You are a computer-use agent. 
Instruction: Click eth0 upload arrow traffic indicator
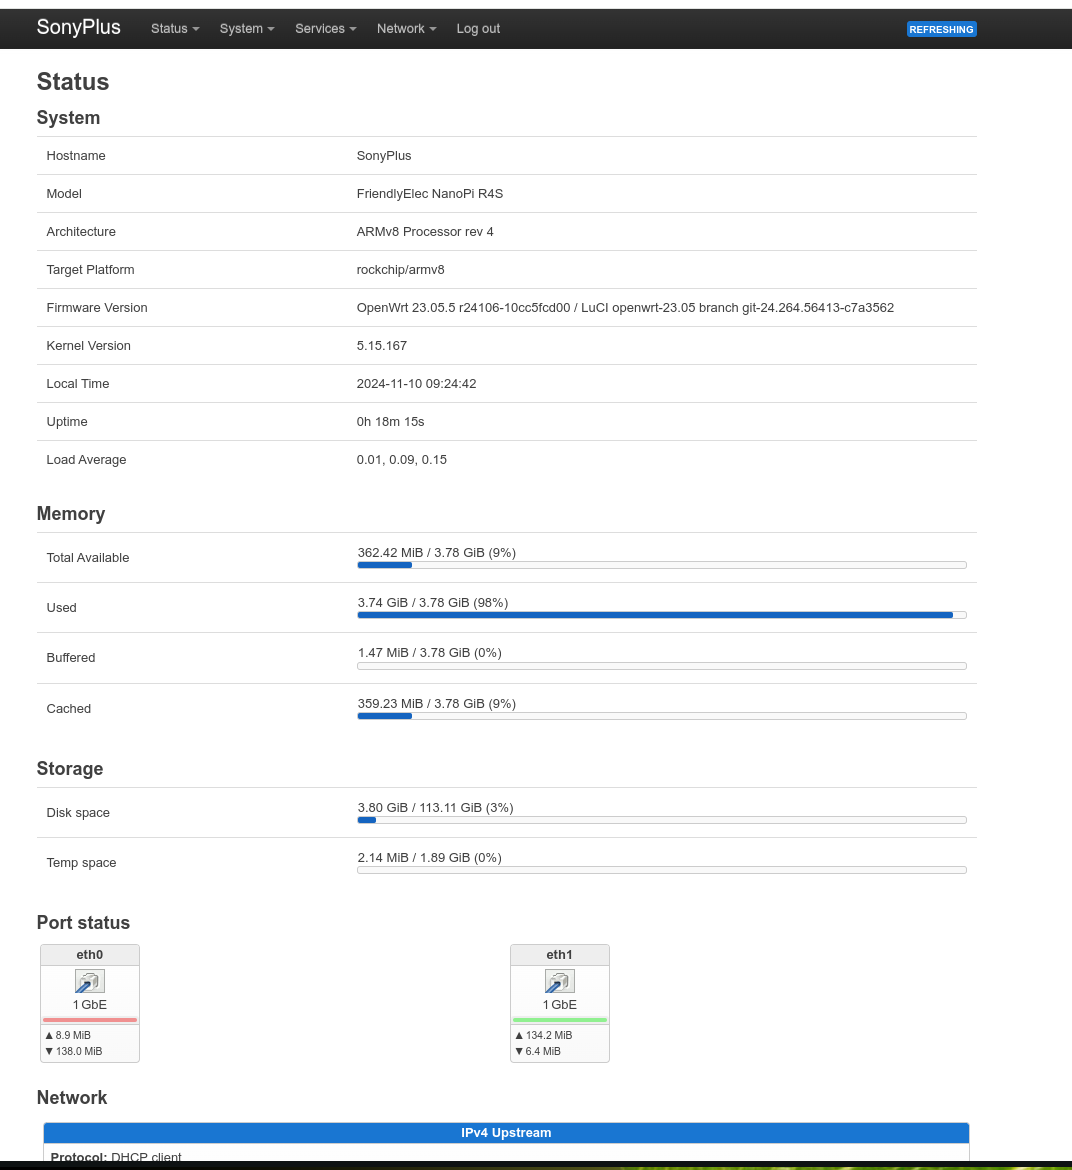[49, 1035]
